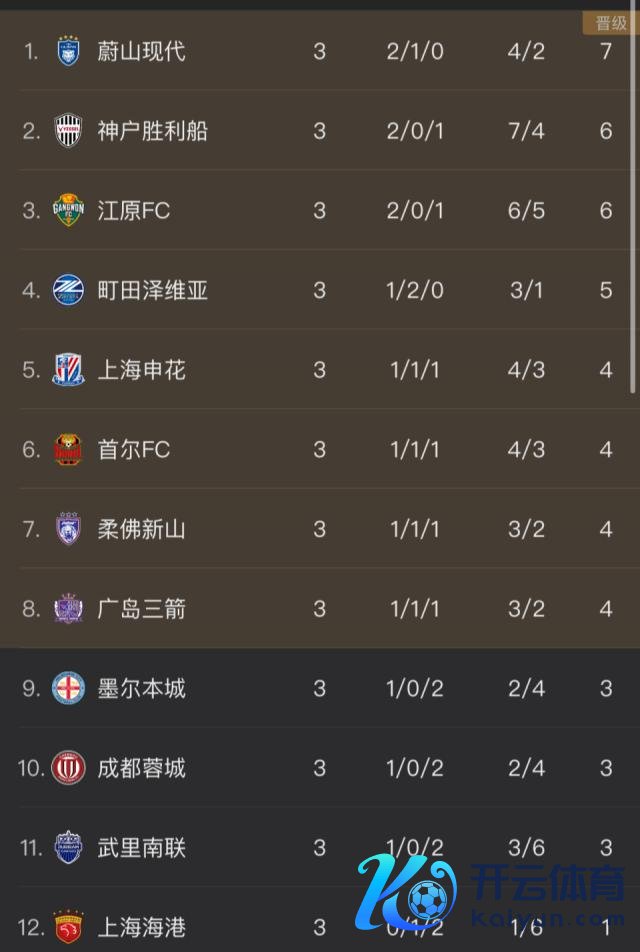Click the 上海申花 team crest icon

(69, 370)
